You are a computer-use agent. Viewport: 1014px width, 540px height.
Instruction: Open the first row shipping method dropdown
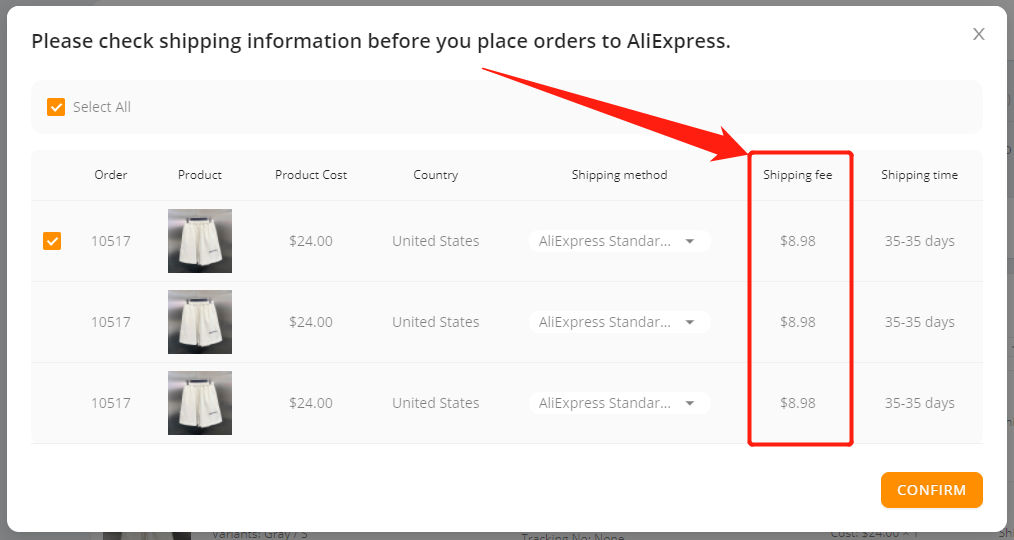[620, 241]
